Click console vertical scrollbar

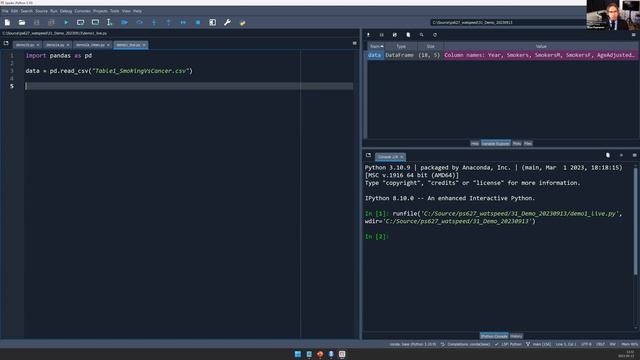(636, 220)
